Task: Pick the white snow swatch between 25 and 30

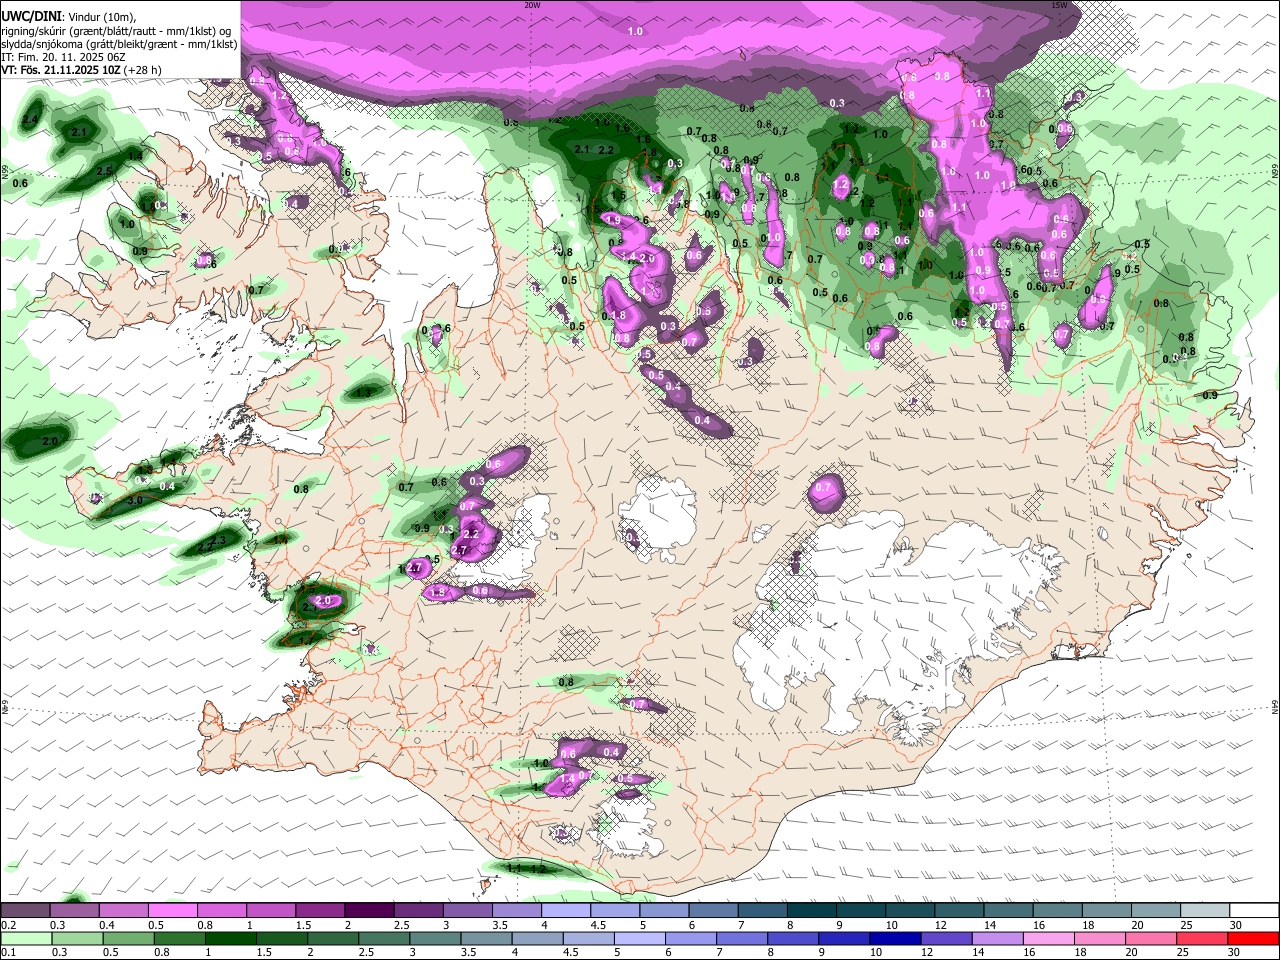Action: pos(1204,910)
